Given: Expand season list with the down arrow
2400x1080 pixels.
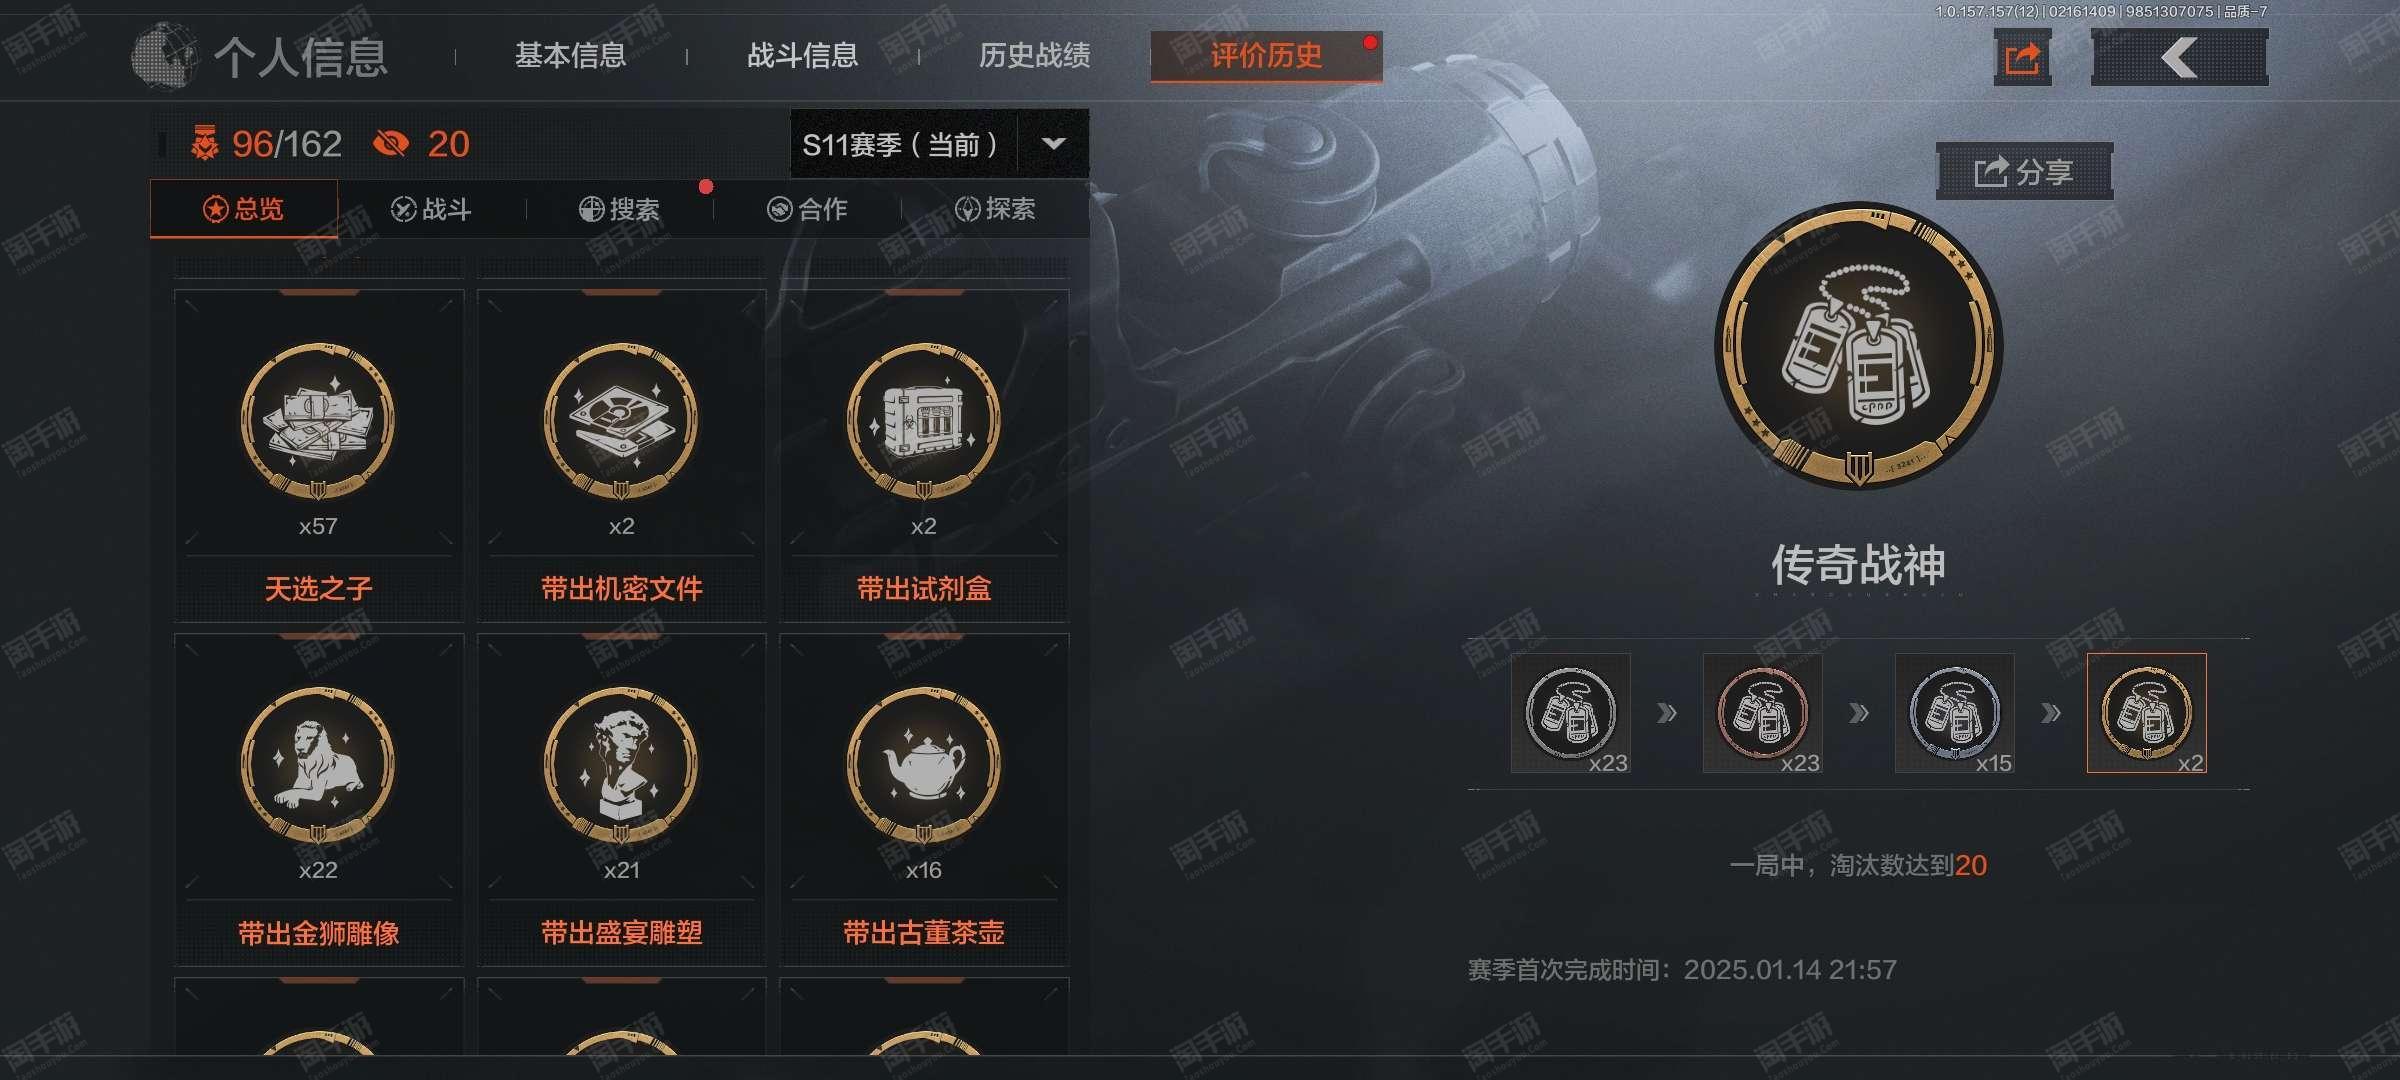Looking at the screenshot, I should (x=1053, y=144).
